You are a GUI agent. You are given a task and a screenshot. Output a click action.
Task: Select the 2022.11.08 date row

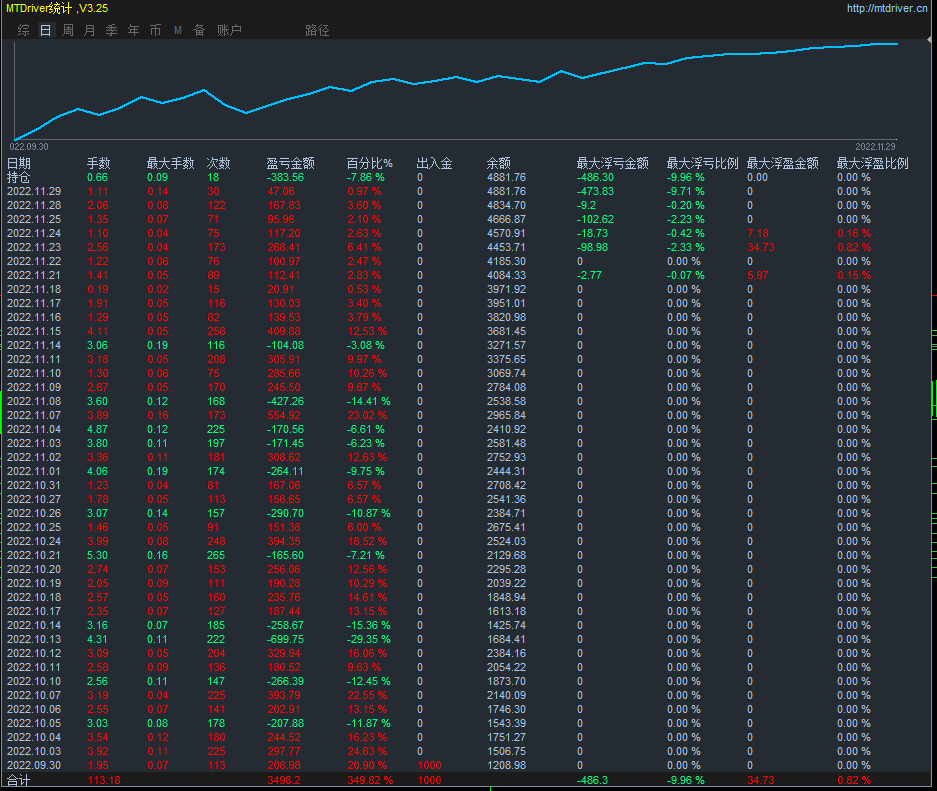click(34, 401)
